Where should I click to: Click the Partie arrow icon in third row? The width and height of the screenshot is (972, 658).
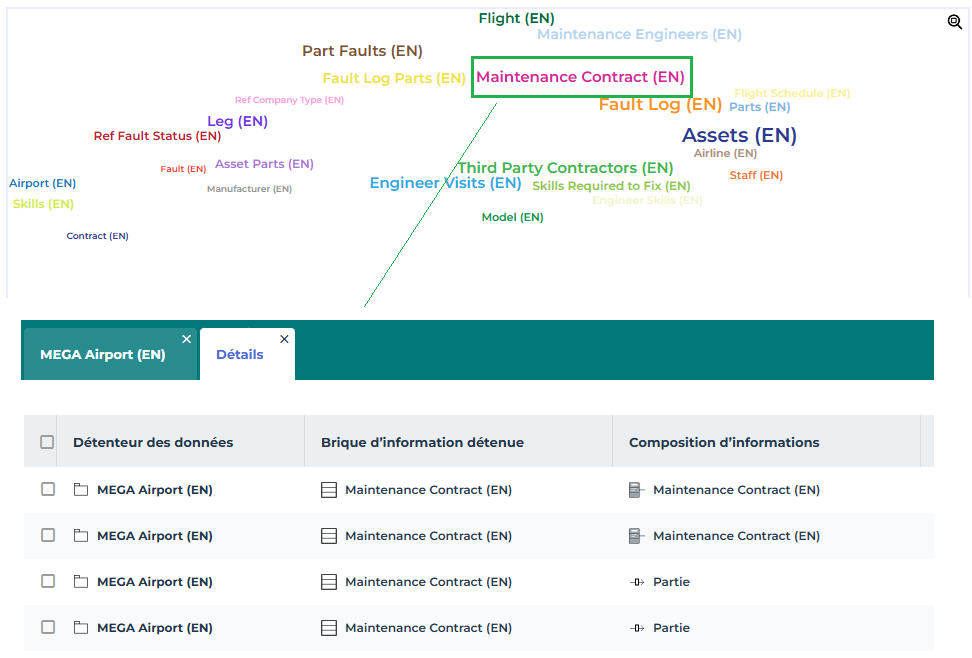coord(637,582)
